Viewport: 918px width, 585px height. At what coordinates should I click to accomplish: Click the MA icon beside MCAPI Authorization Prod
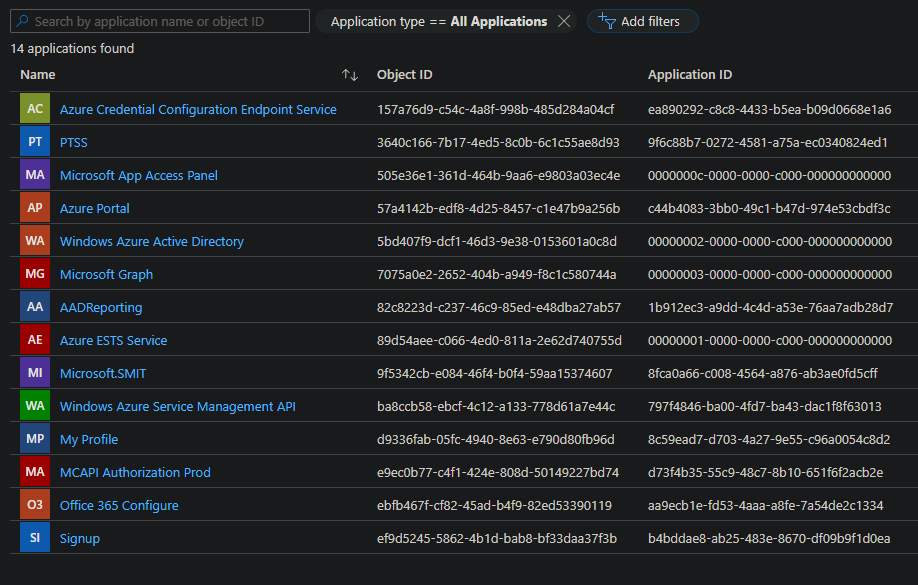[35, 472]
